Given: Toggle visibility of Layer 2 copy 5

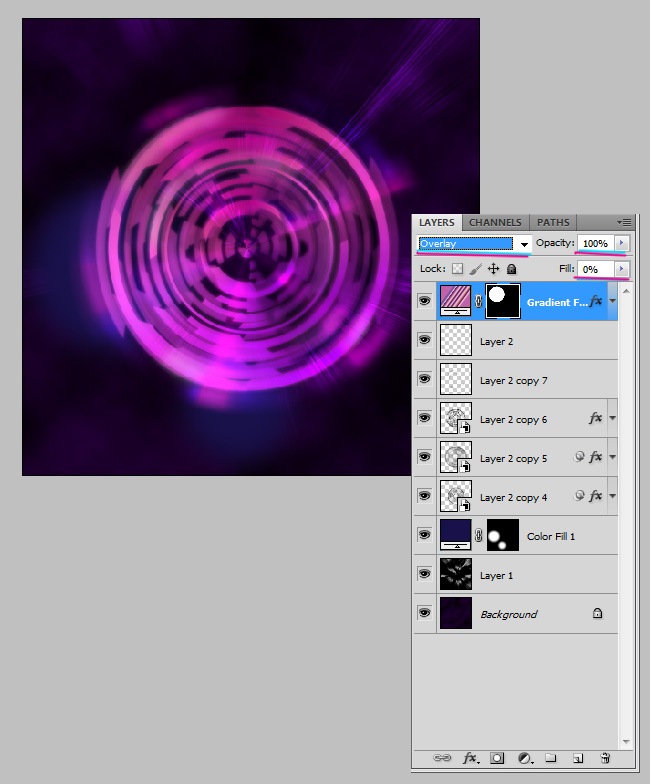Looking at the screenshot, I should coord(424,456).
